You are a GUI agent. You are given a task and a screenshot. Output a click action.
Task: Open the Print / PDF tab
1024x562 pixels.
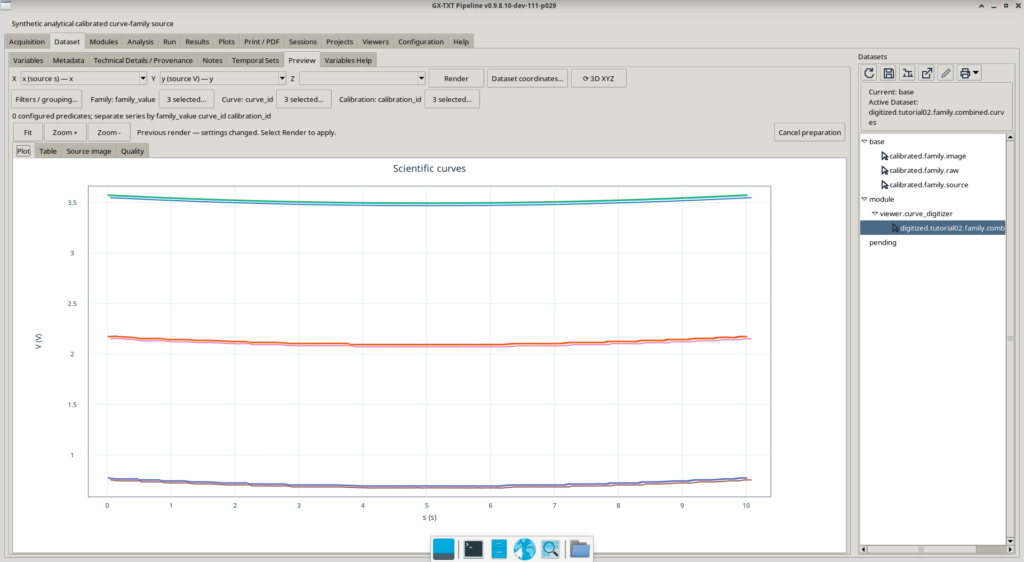coord(262,42)
